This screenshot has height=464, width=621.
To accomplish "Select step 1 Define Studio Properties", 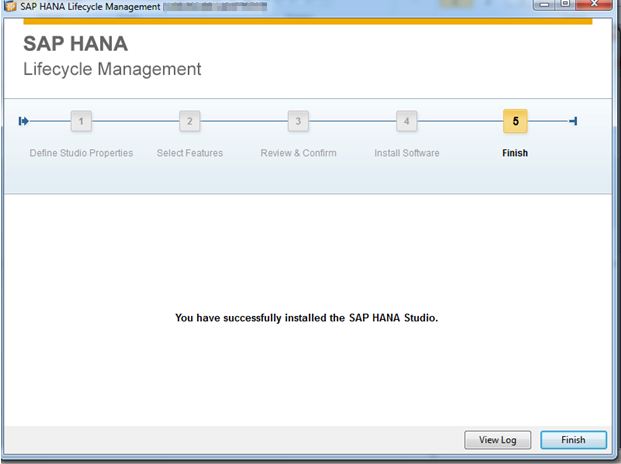I will [81, 121].
